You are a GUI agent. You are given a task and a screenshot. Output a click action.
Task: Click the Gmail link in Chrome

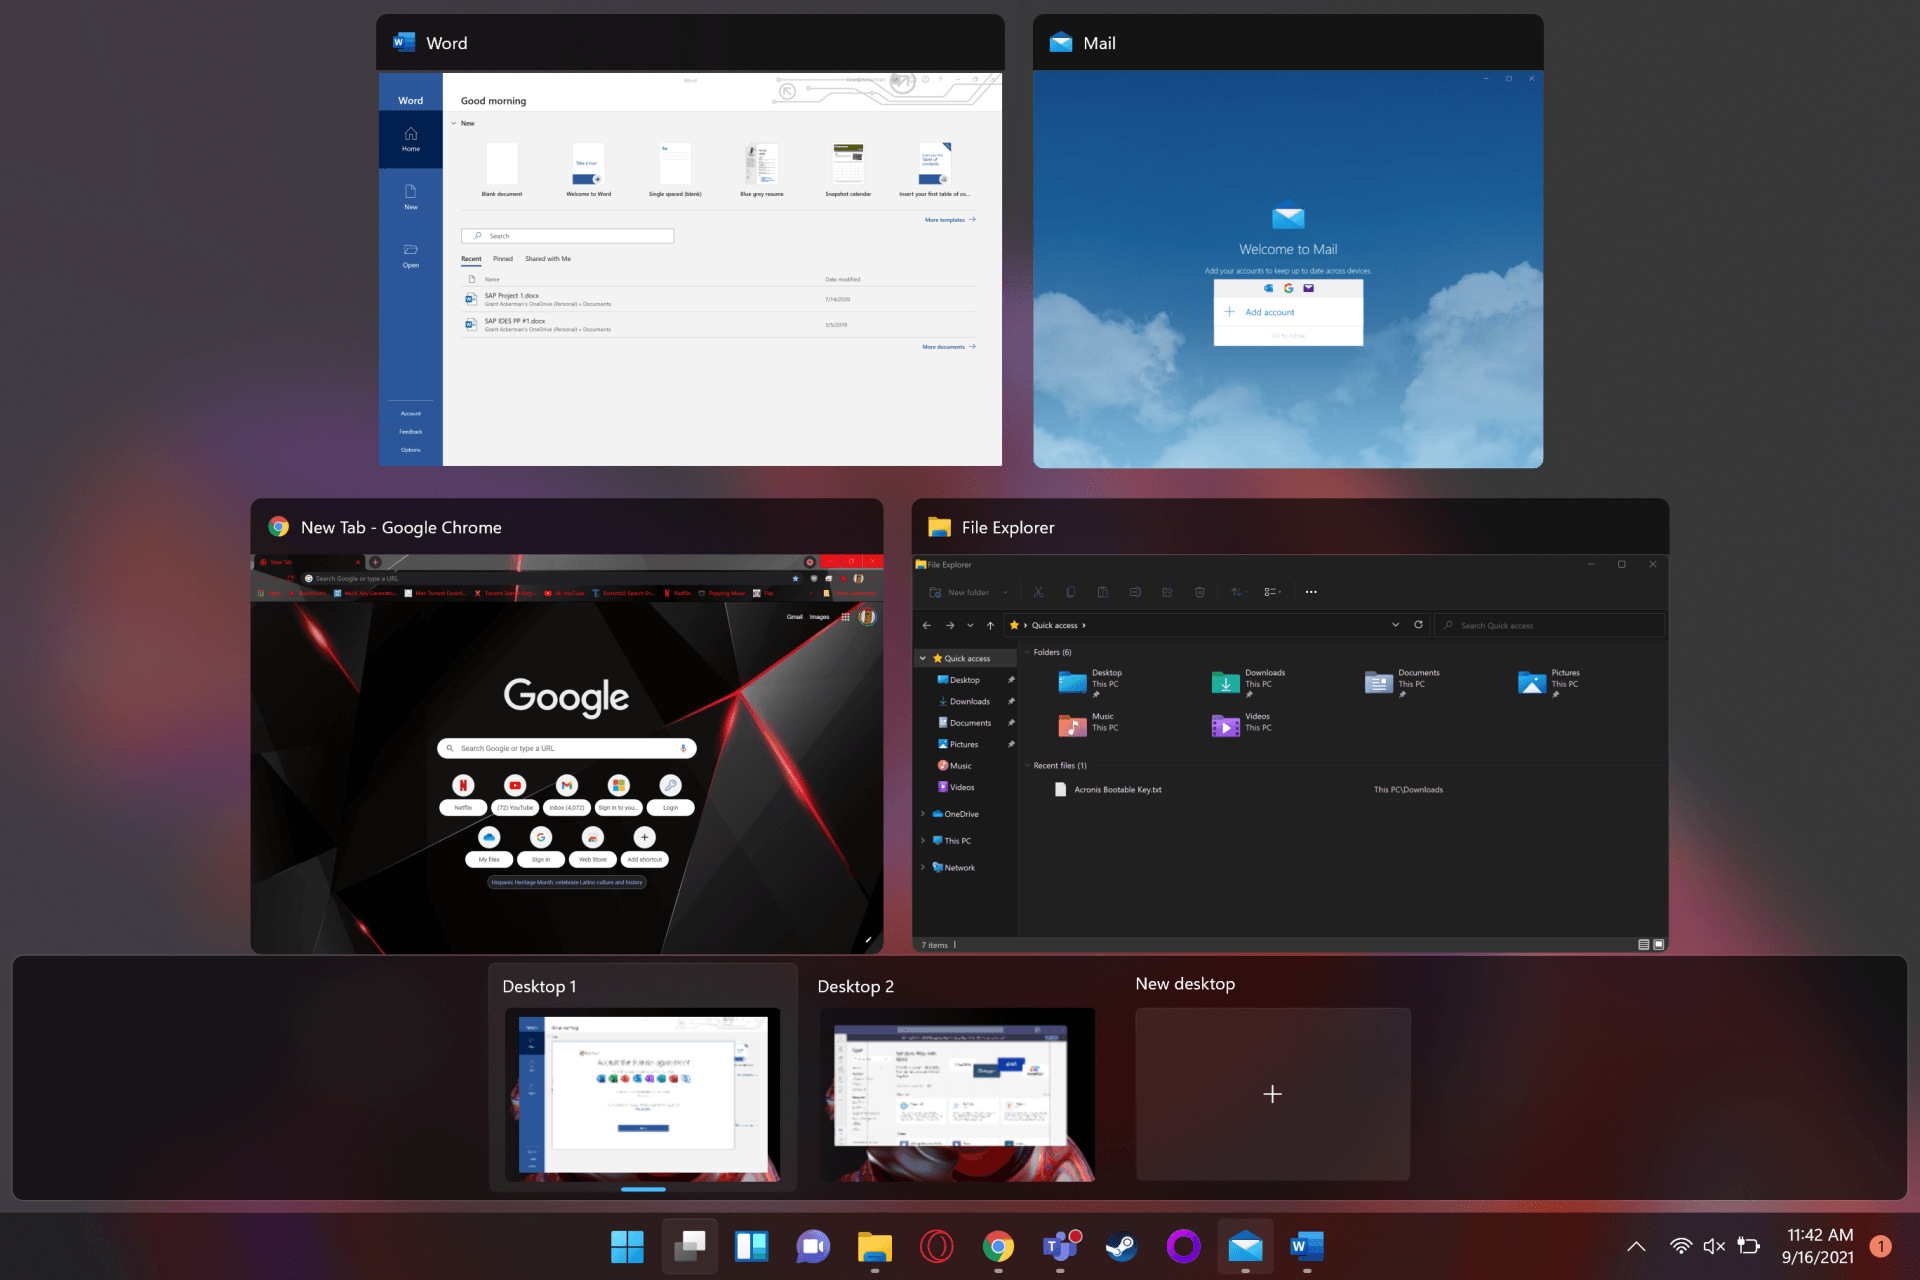795,617
